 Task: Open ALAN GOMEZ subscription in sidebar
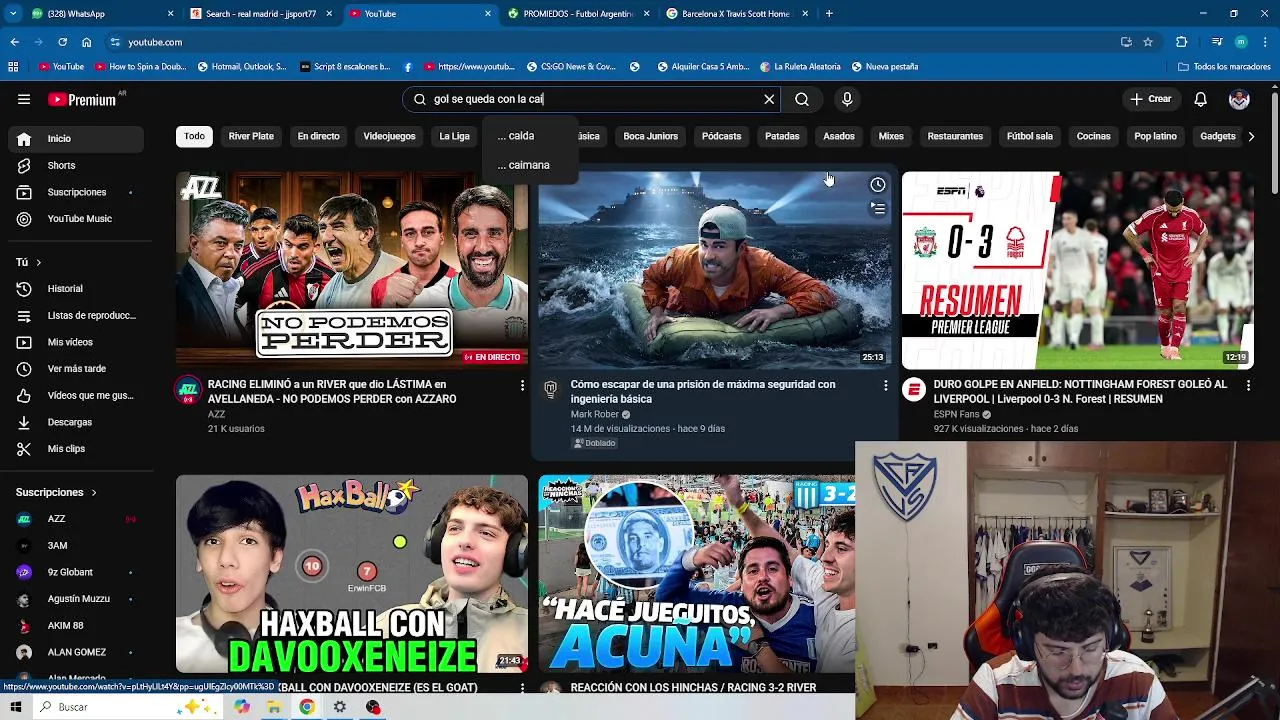point(76,652)
